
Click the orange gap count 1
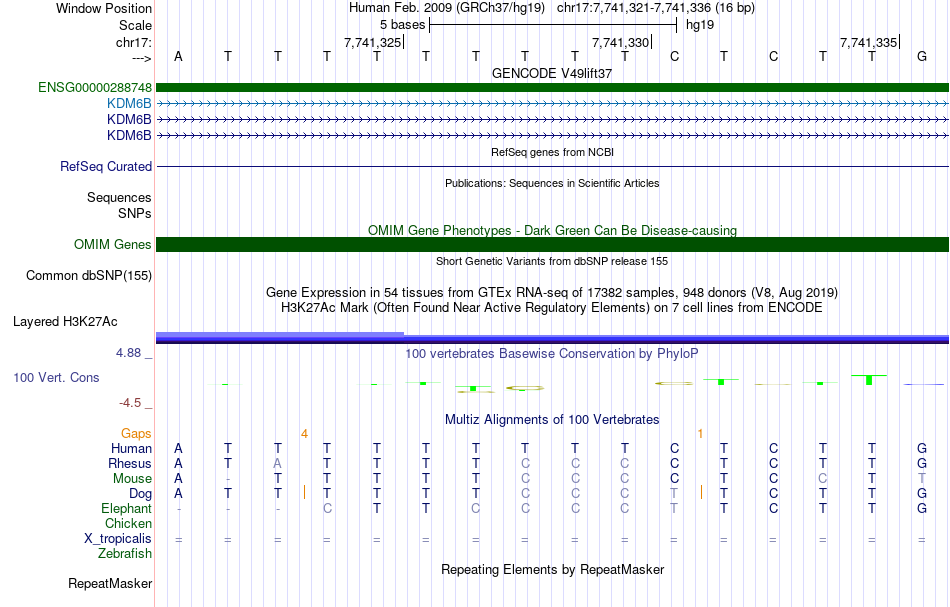coord(700,433)
